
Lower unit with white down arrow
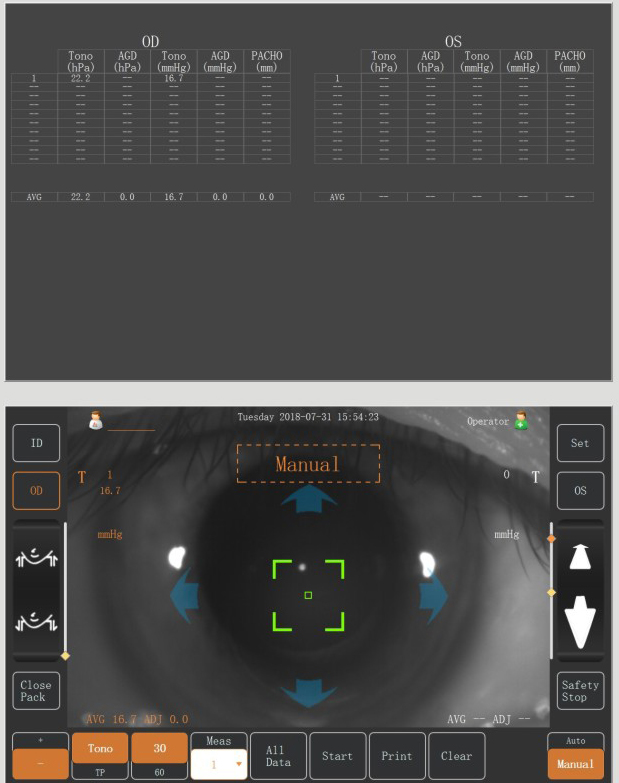580,622
